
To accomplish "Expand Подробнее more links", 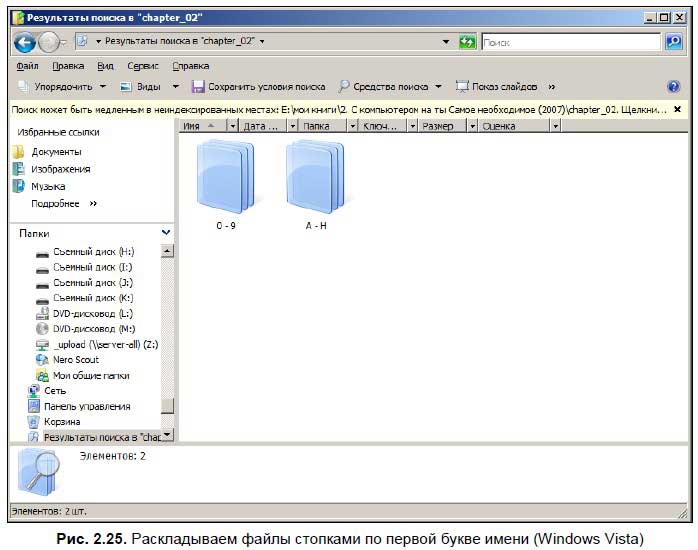I will pos(64,204).
